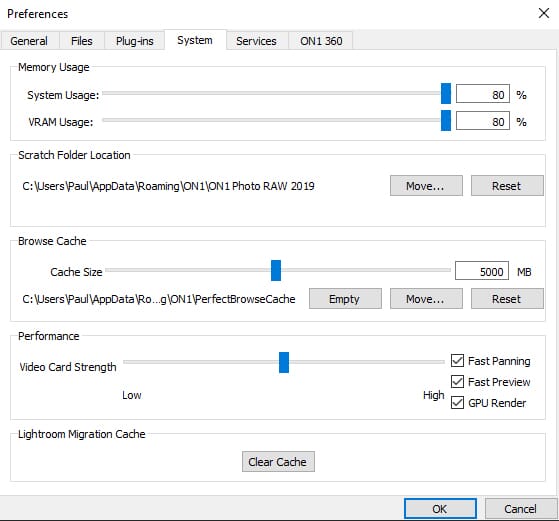Viewport: 559px width, 521px height.
Task: Reset the Browse Cache location
Action: (507, 298)
